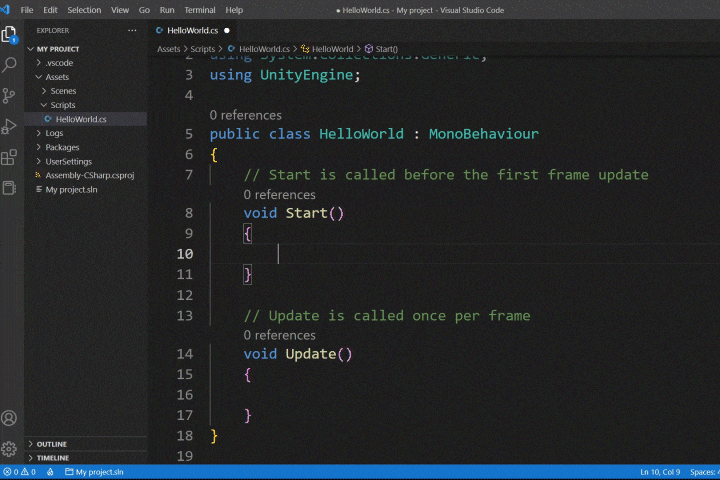Click Scripts in the breadcrumb path

(x=202, y=49)
